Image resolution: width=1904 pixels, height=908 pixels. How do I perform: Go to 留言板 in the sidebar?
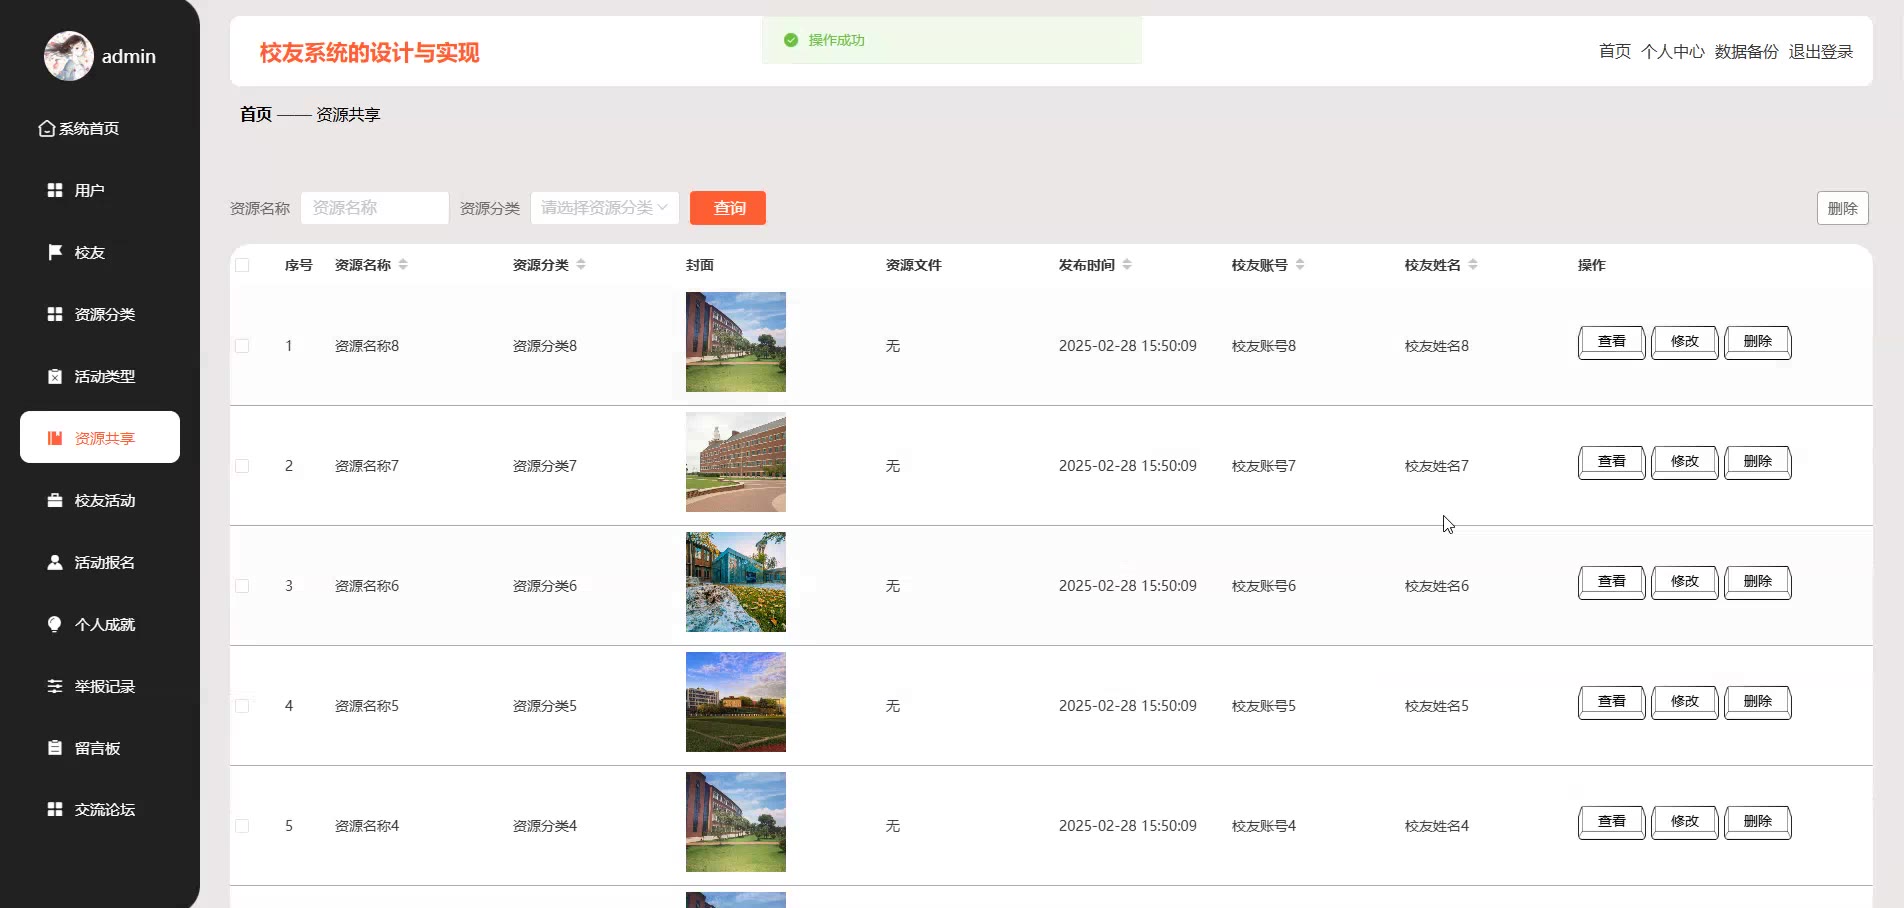tap(97, 748)
